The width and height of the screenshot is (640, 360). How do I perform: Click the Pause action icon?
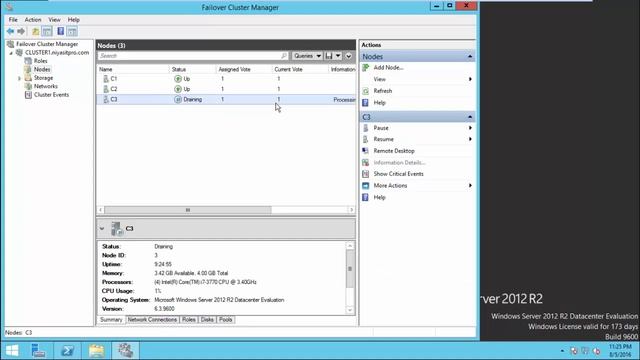[366, 128]
